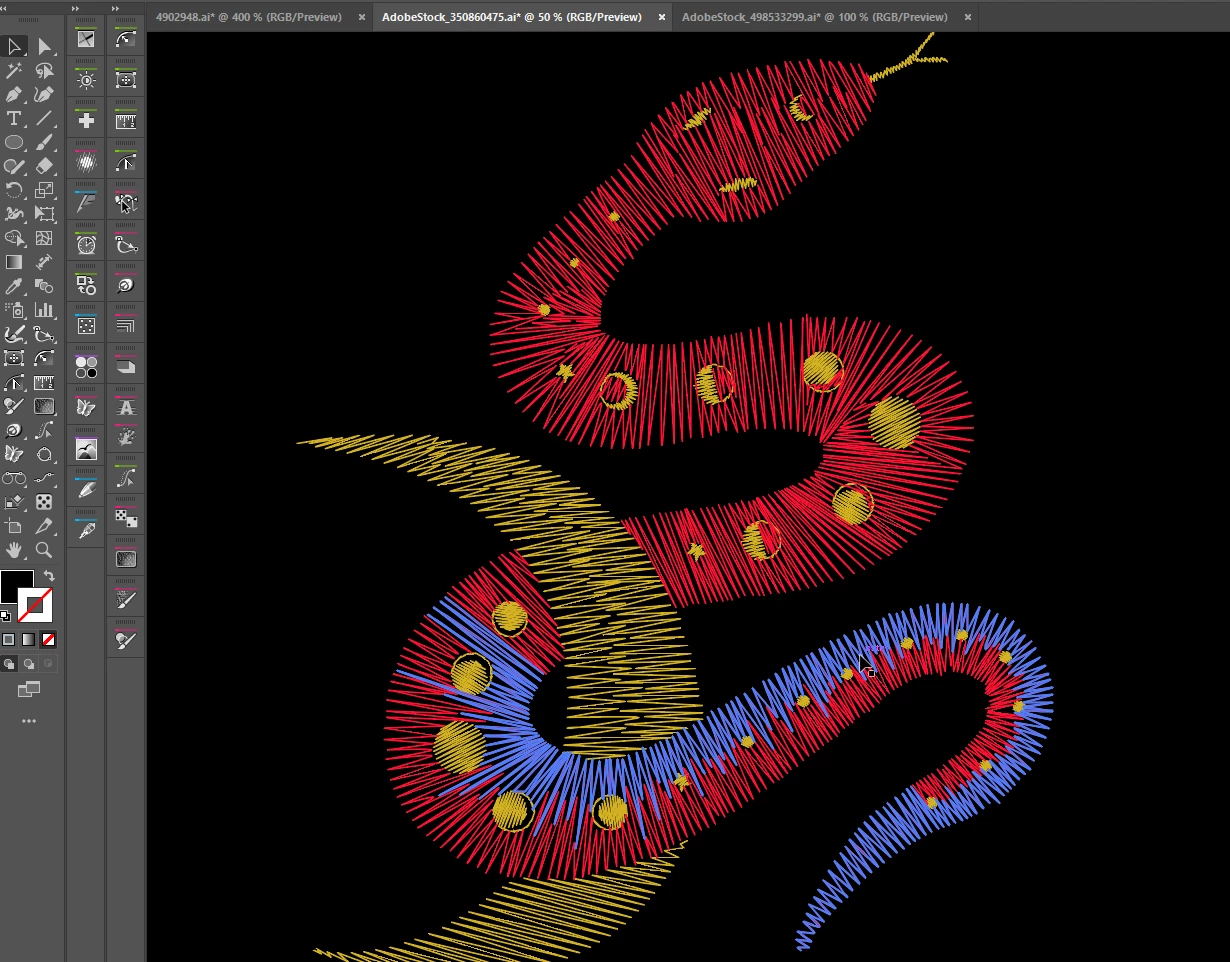Screen dimensions: 1230x962
Task: Click the four-circles color plugin tool
Action: pyautogui.click(x=86, y=367)
